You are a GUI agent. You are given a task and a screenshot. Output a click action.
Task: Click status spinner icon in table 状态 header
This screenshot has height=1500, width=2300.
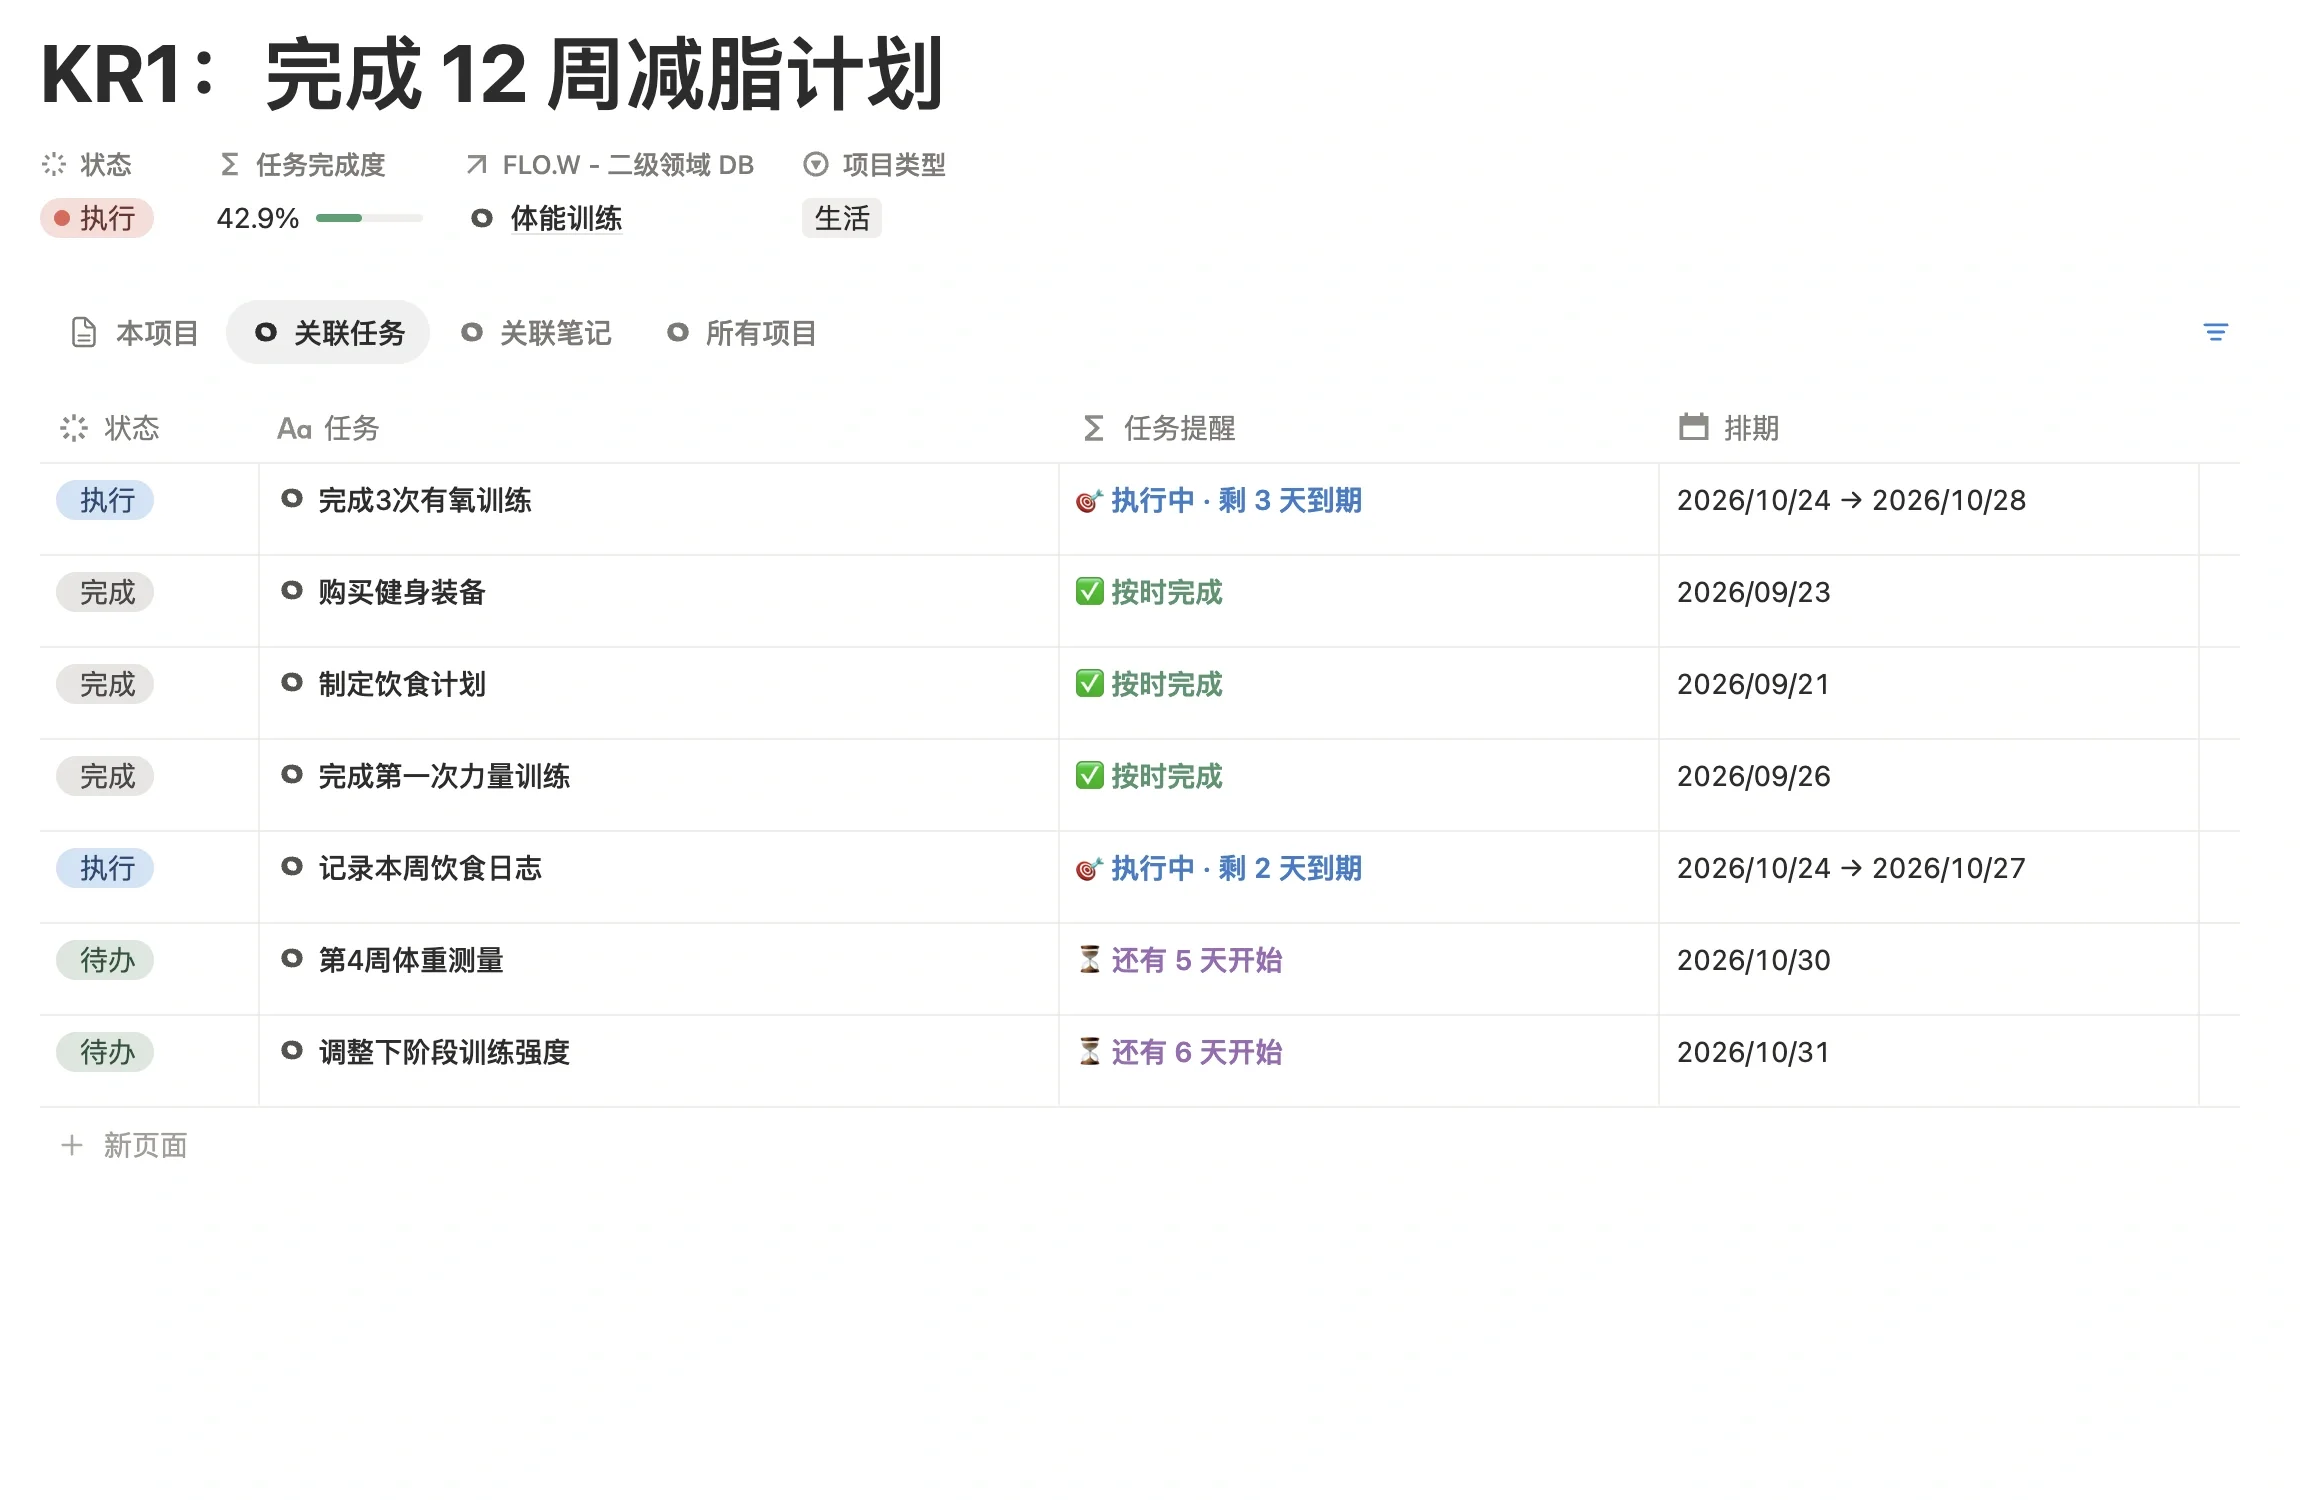(74, 428)
